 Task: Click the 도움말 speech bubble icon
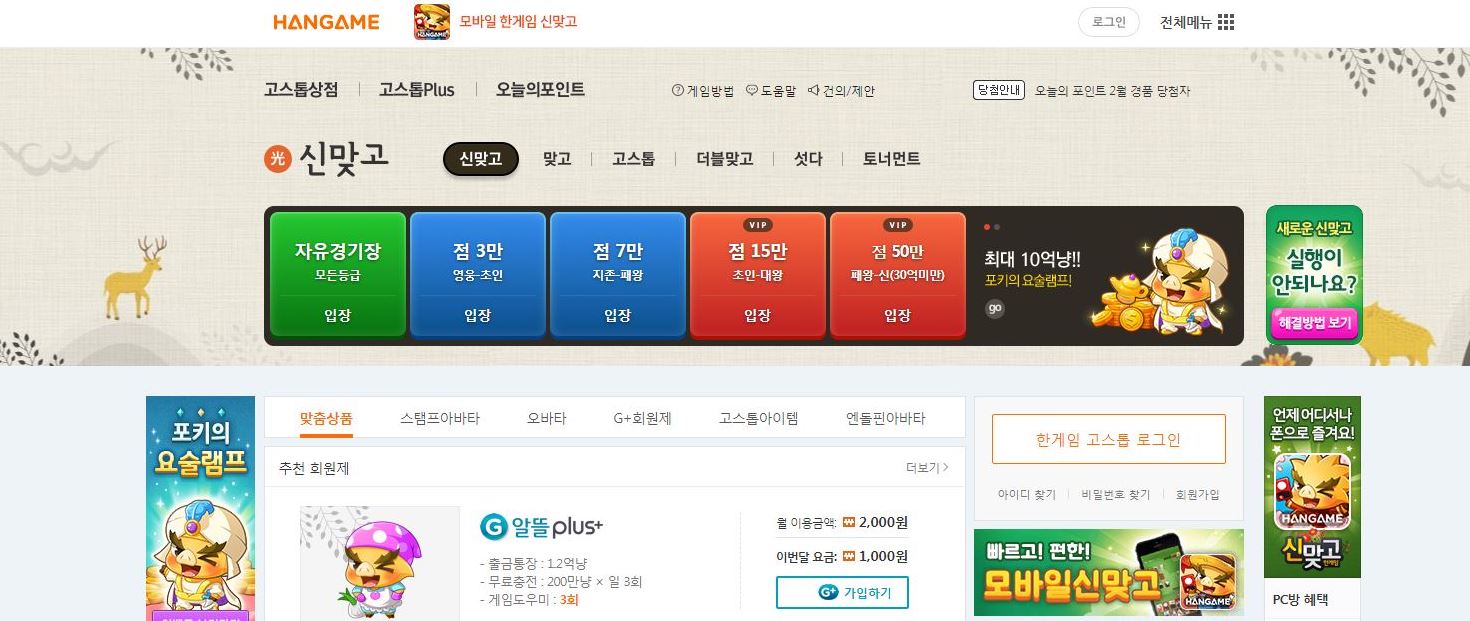point(752,91)
